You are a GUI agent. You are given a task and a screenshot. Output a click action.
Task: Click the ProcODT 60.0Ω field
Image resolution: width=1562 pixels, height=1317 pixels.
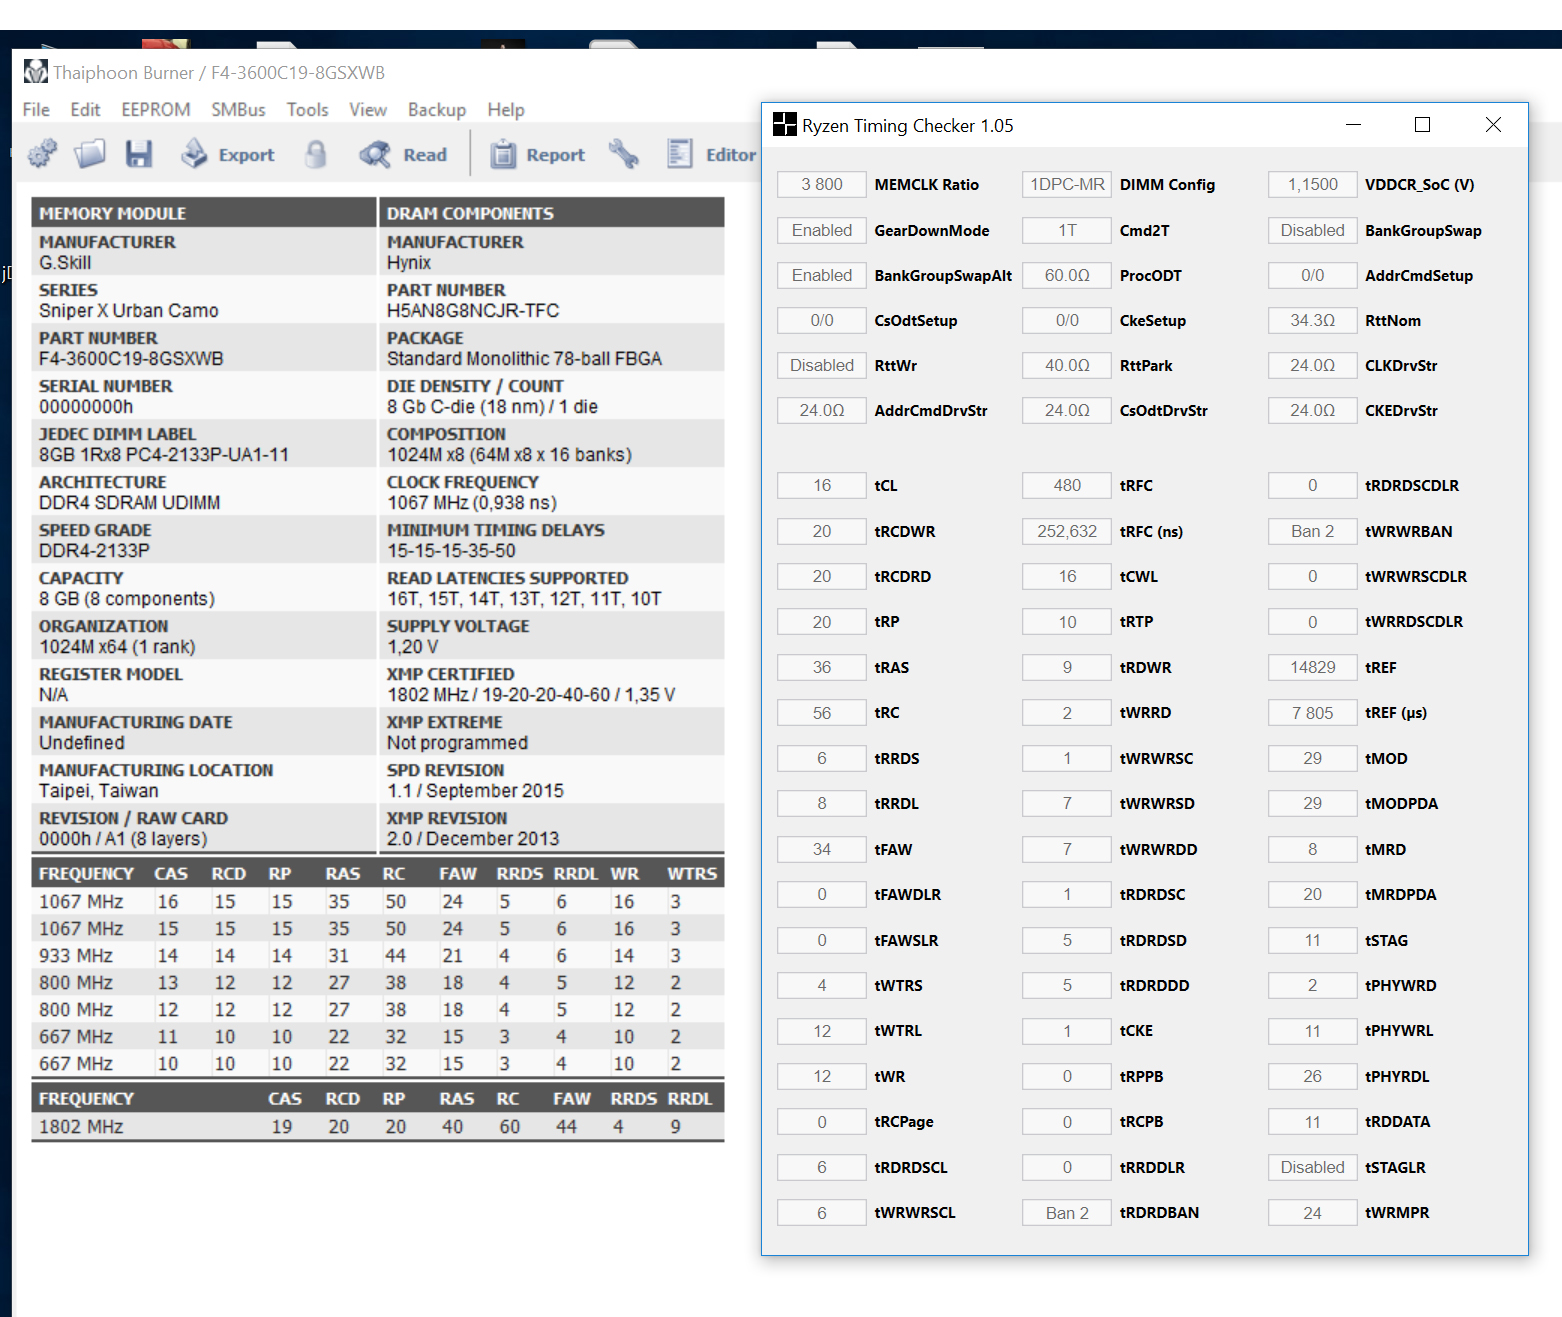click(1067, 275)
